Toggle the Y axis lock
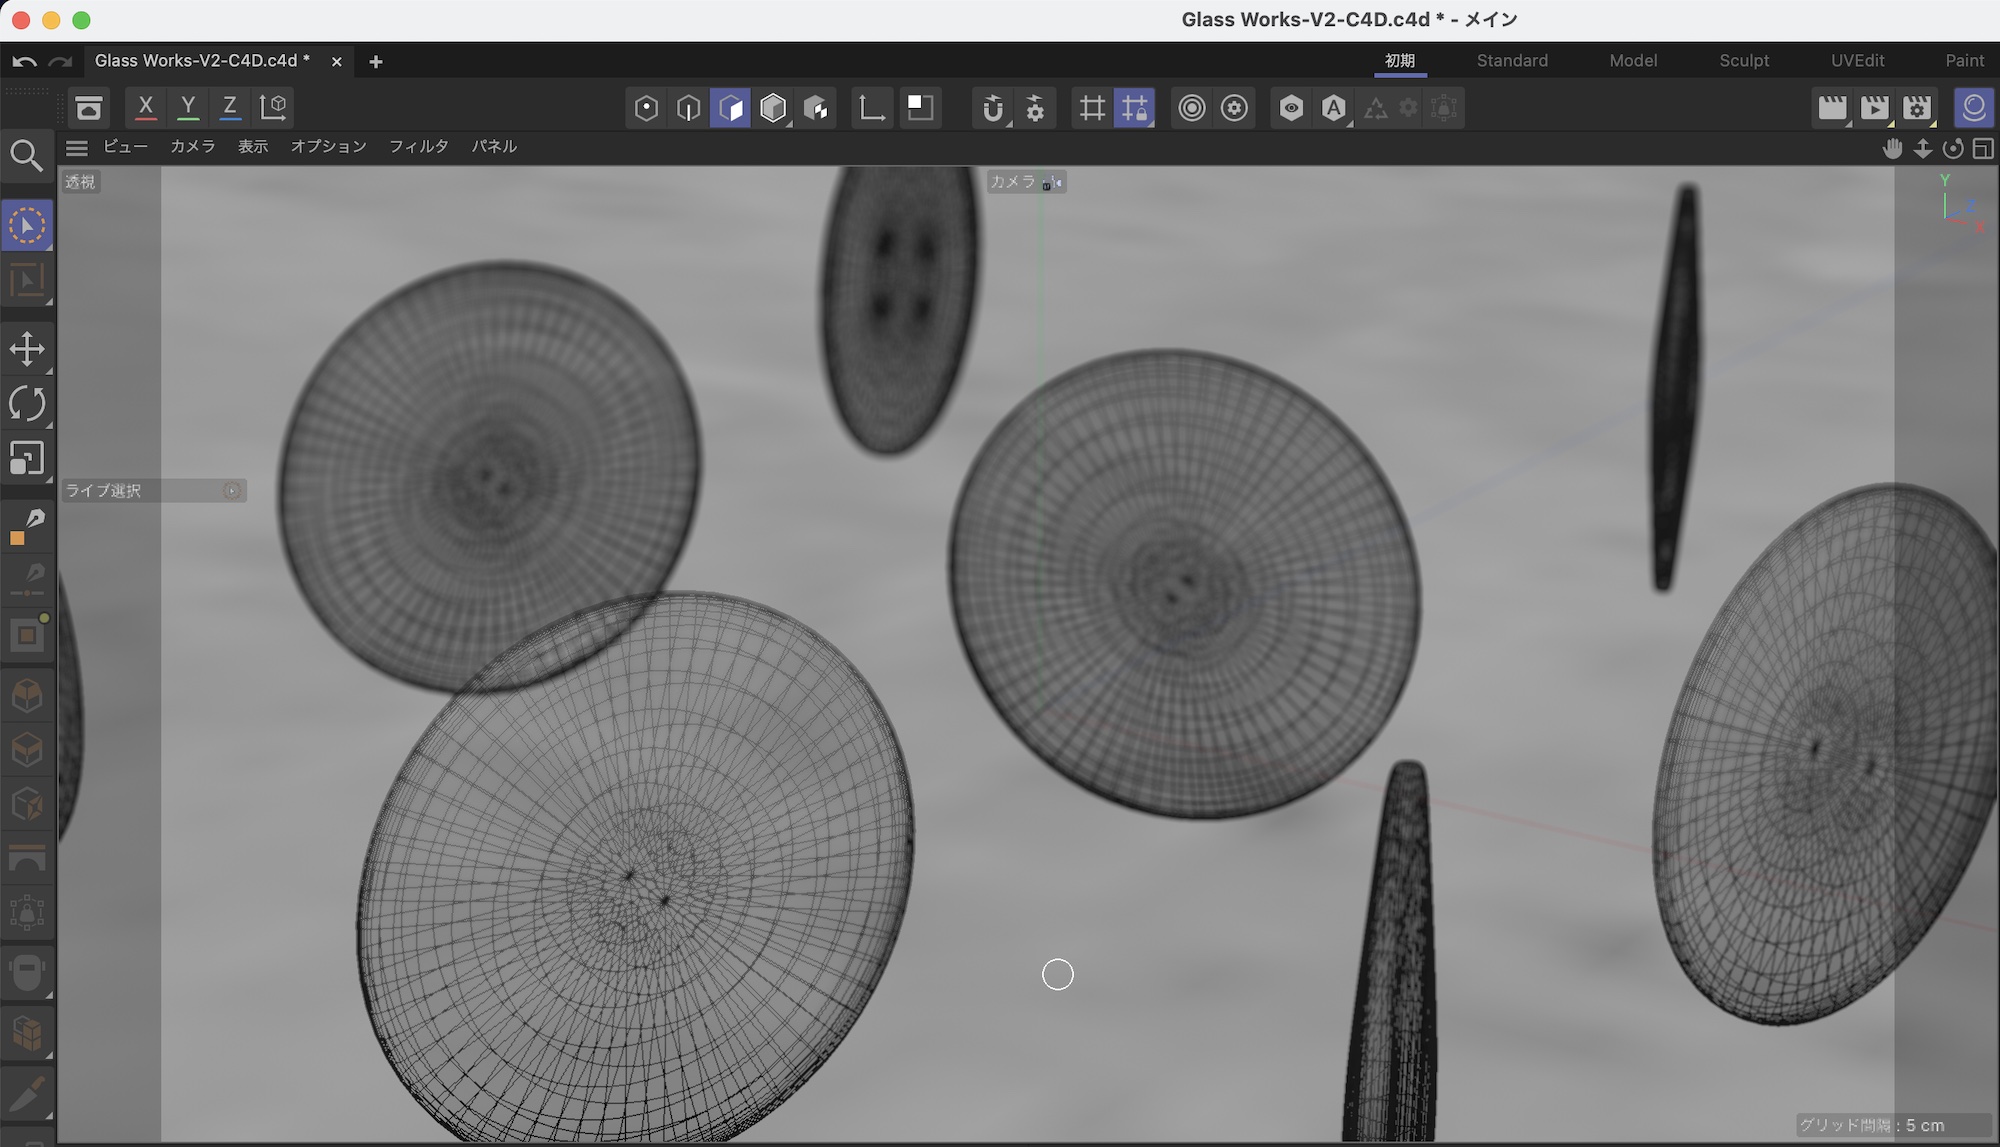Screen dimensions: 2000x1147 (x=188, y=107)
